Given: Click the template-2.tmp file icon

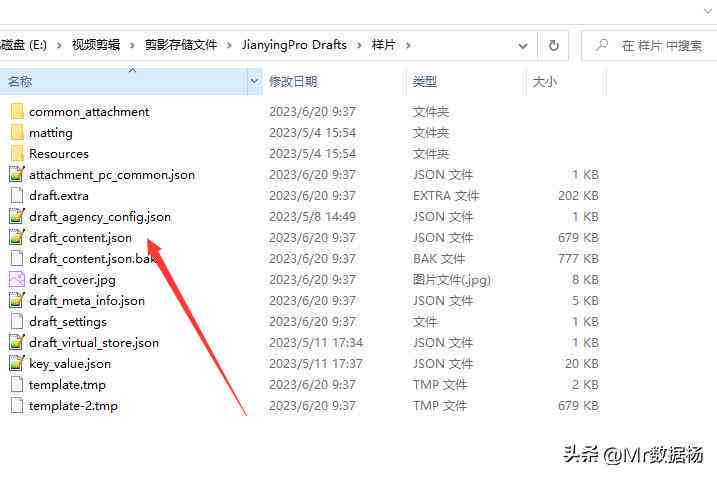Looking at the screenshot, I should (x=17, y=406).
